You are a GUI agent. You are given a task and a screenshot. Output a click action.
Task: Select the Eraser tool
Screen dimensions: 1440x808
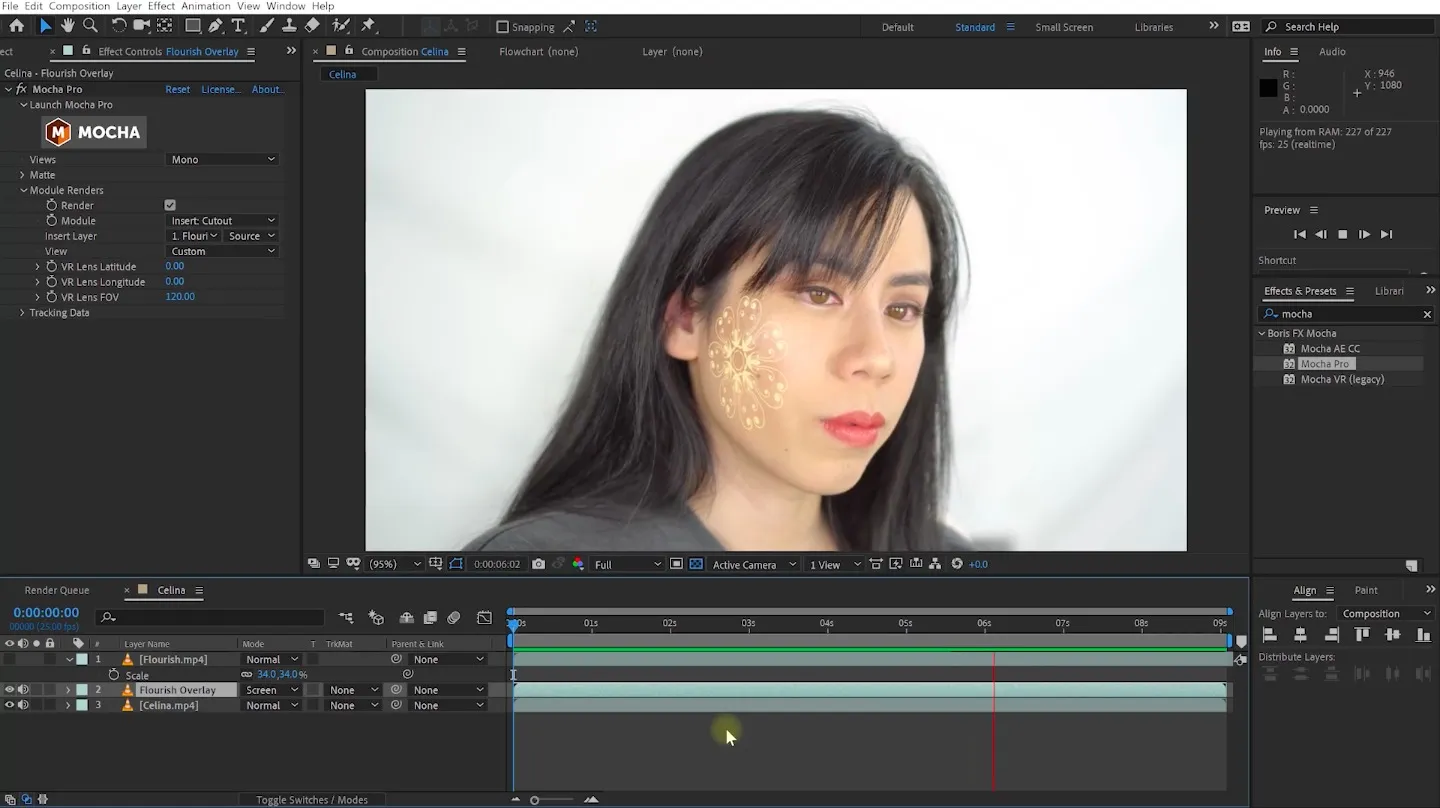pos(312,26)
